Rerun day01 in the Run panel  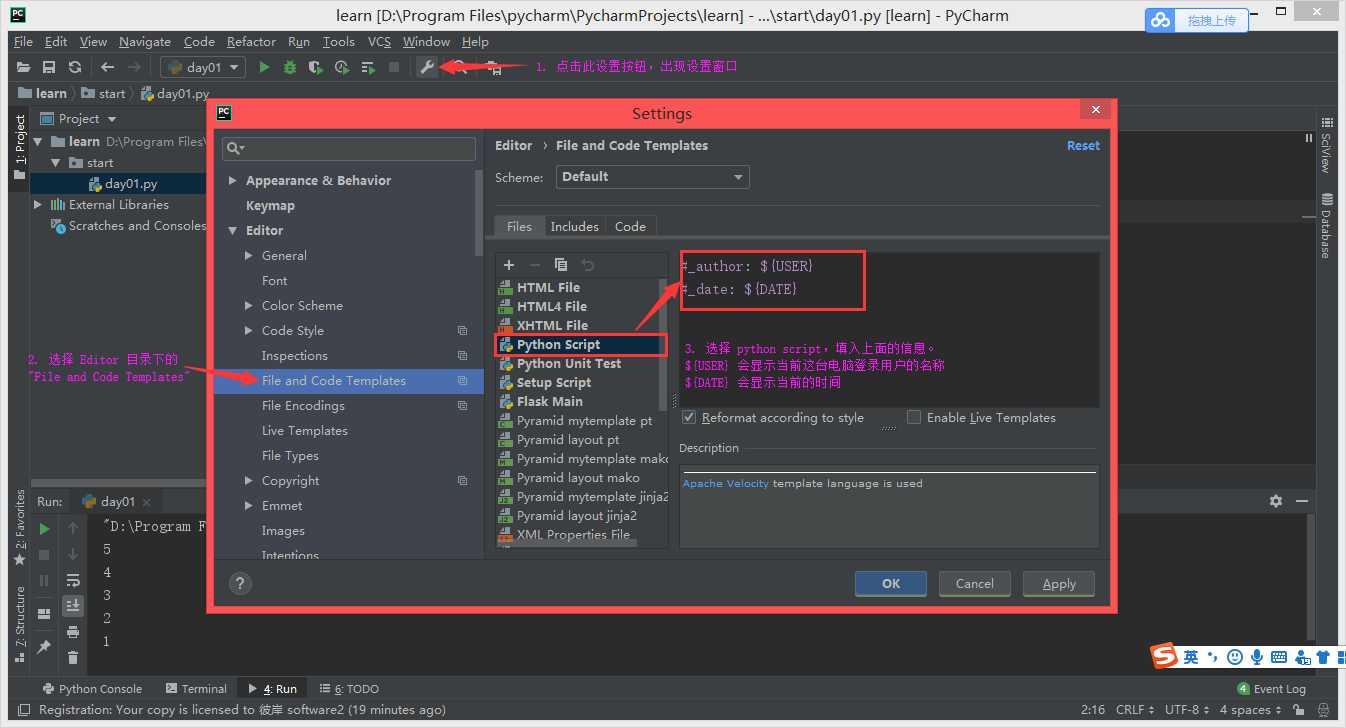pos(44,528)
